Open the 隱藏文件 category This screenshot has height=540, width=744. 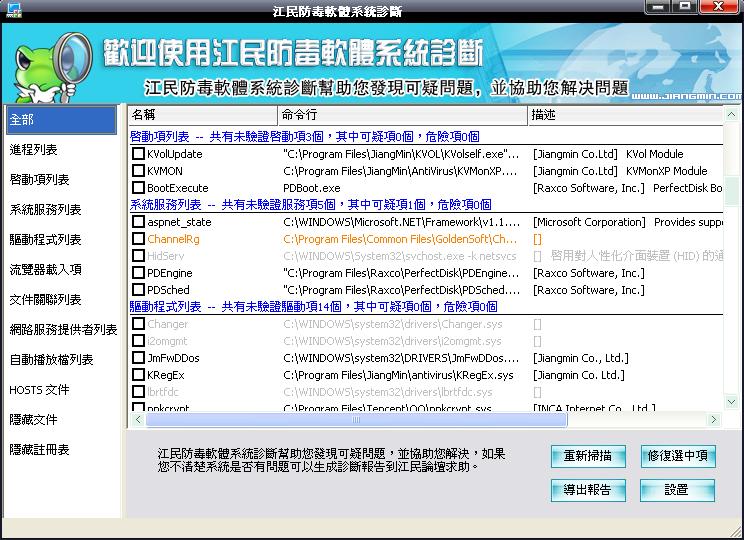(x=33, y=419)
